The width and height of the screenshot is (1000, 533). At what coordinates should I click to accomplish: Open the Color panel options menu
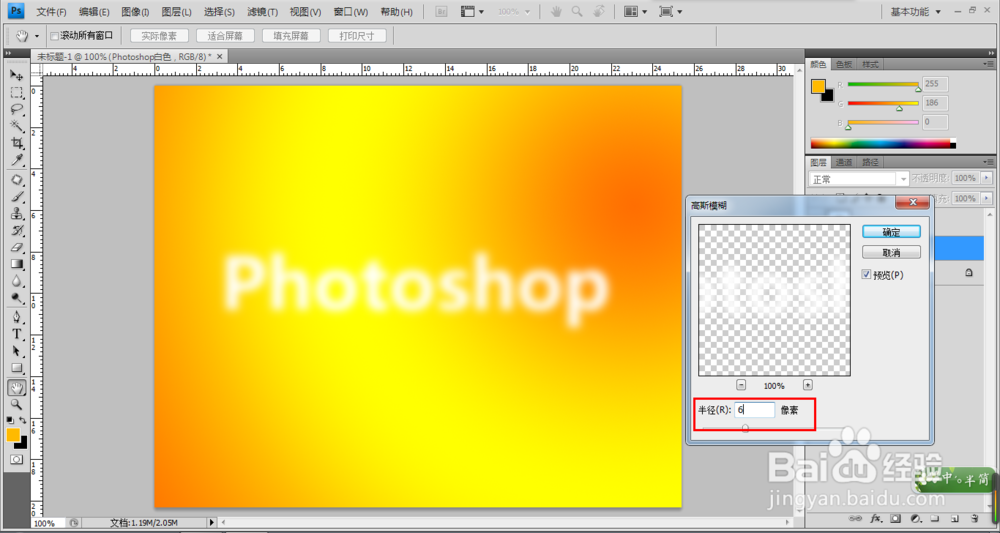point(988,64)
